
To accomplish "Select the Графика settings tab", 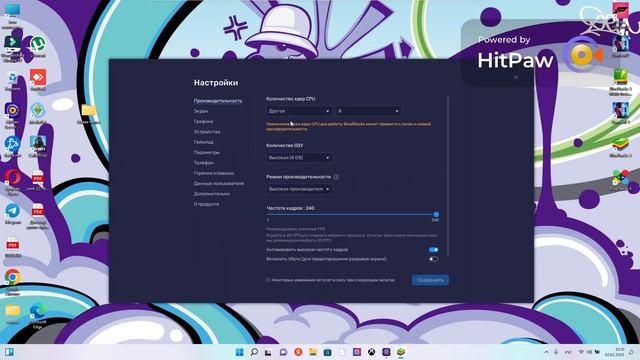I will (x=203, y=121).
